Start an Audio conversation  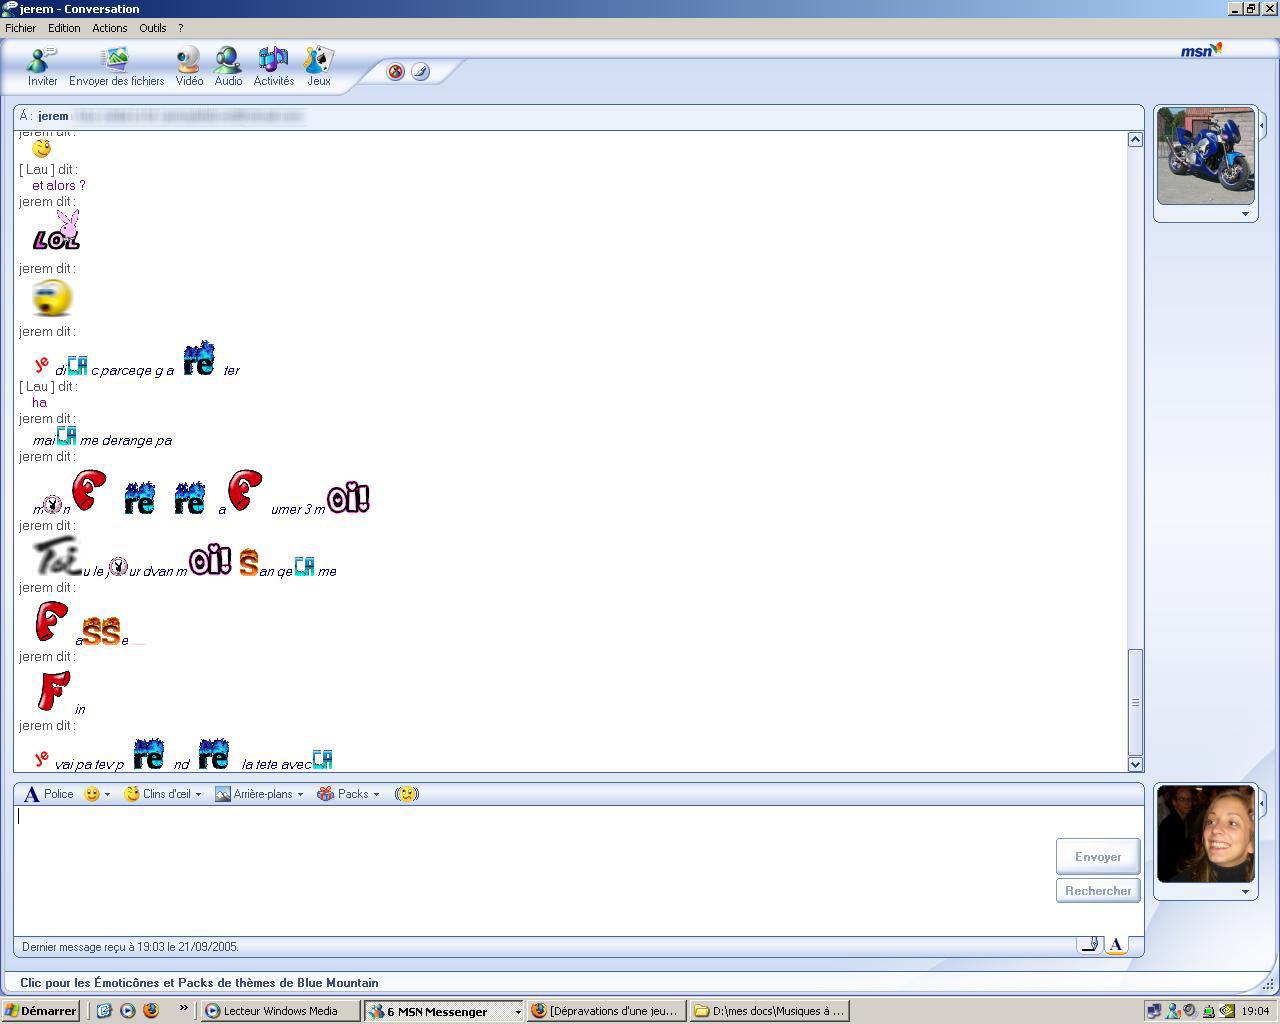pyautogui.click(x=228, y=67)
